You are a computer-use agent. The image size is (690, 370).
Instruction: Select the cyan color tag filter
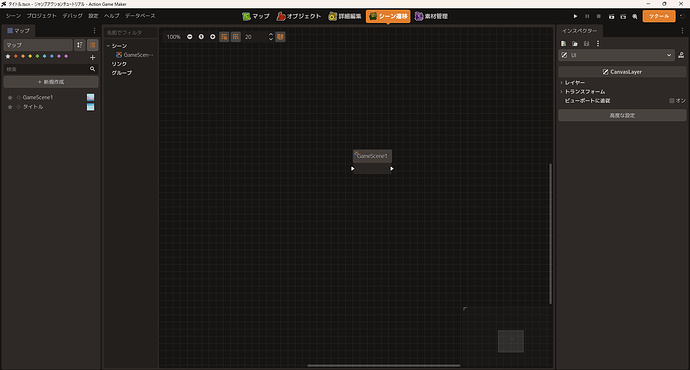[x=44, y=56]
